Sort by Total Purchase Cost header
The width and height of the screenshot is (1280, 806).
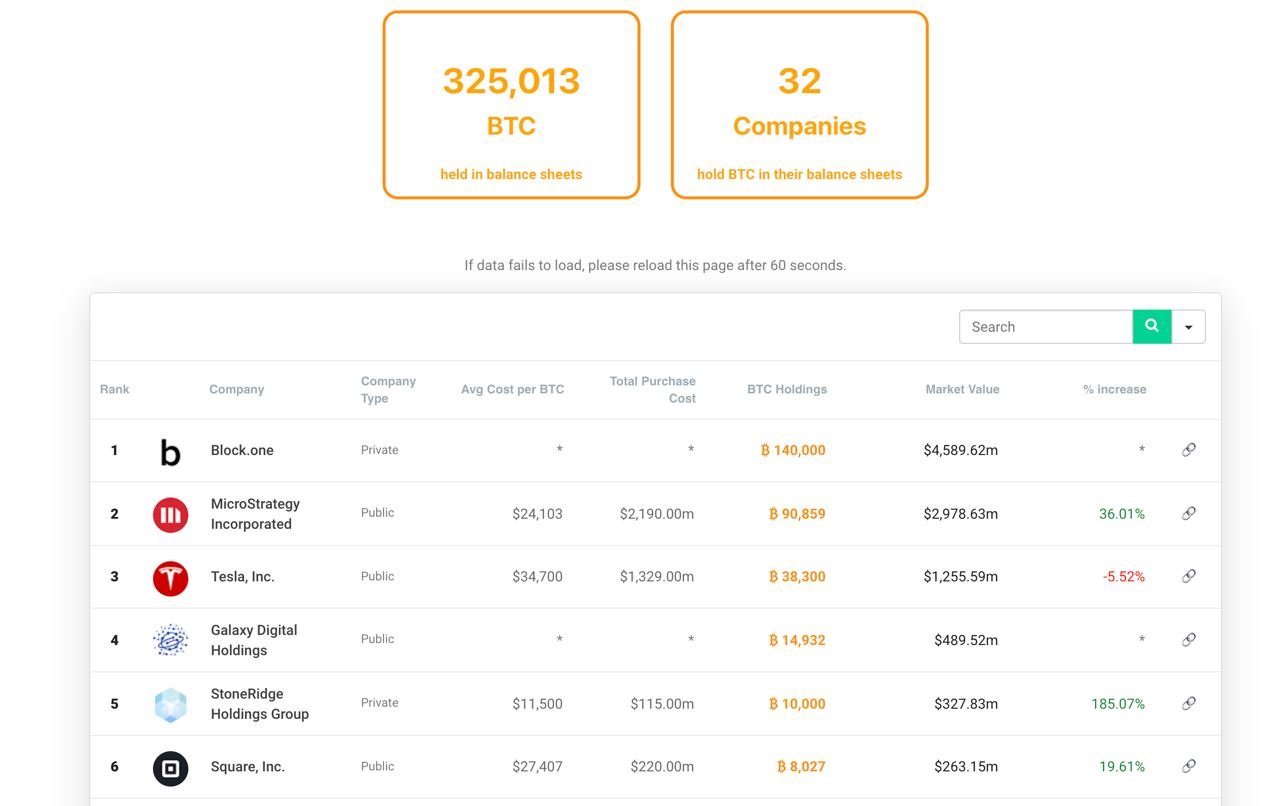[653, 390]
